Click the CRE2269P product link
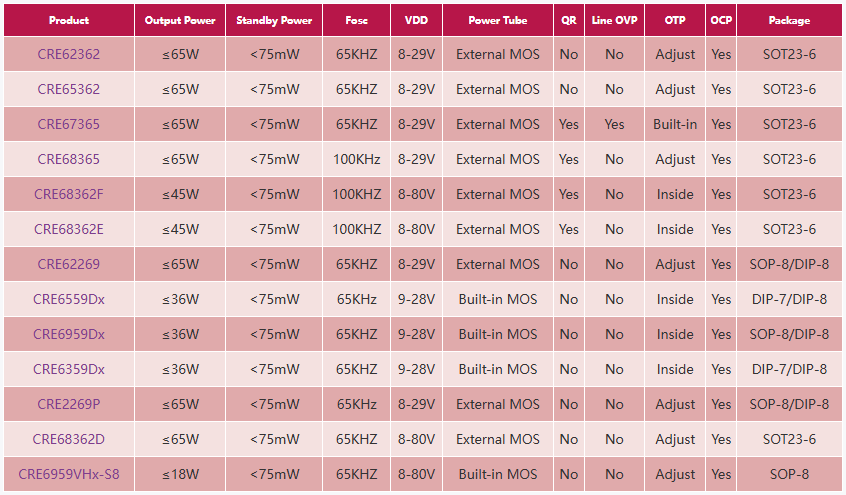Image resolution: width=846 pixels, height=495 pixels. 69,404
